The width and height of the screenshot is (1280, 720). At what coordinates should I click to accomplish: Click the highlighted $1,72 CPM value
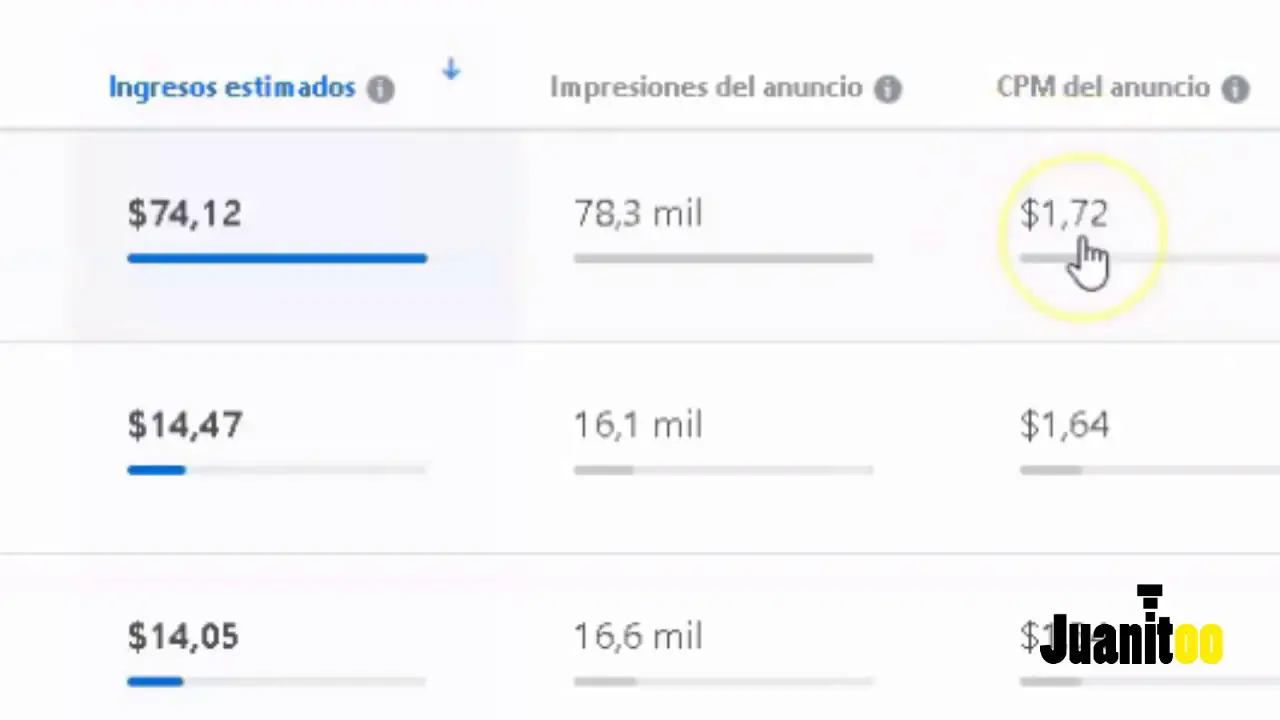click(x=1064, y=214)
